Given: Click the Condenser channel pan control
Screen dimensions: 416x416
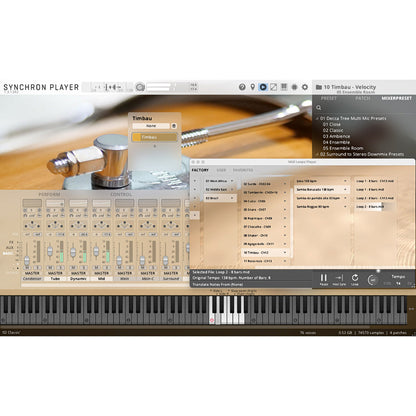Looking at the screenshot, I should coord(32,225).
